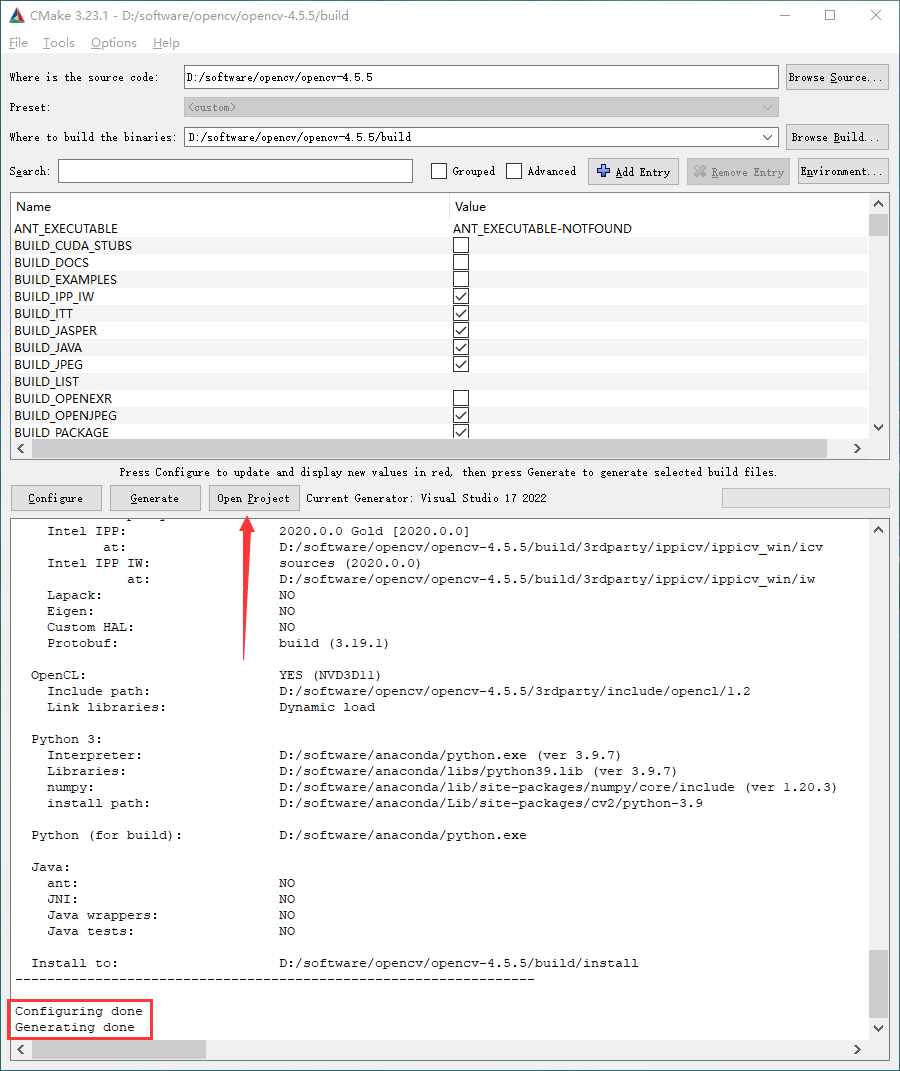This screenshot has width=900, height=1071.
Task: Click down arrow of output log scrollbar
Action: tap(879, 1029)
